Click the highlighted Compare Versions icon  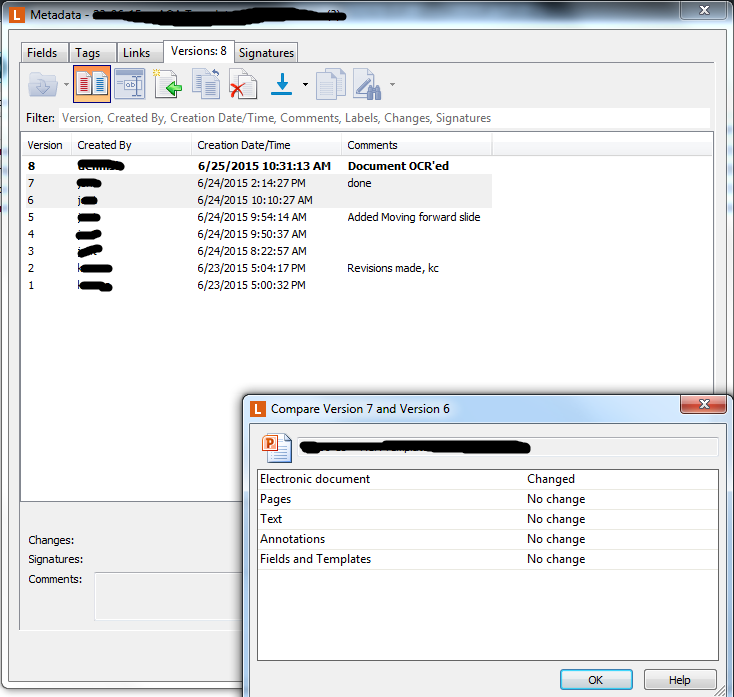92,84
